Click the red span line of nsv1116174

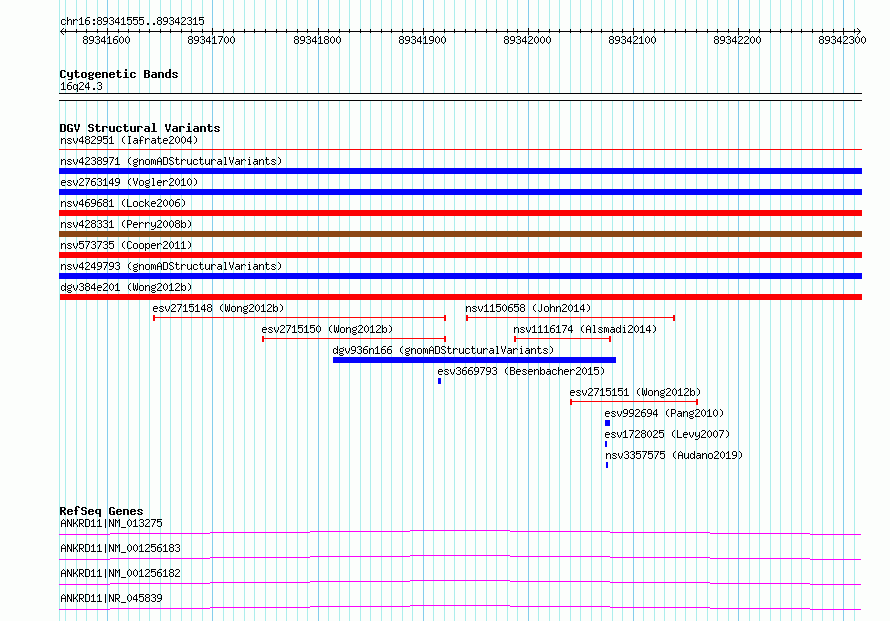pyautogui.click(x=562, y=339)
